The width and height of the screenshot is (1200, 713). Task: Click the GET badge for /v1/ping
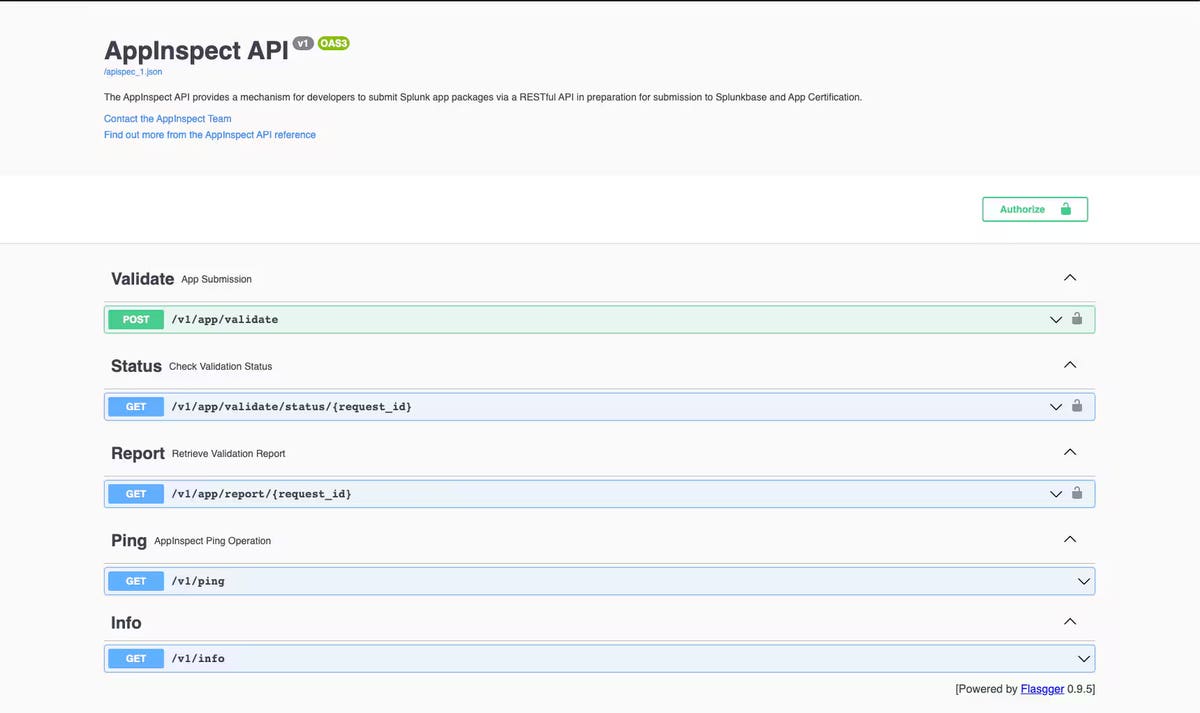(136, 581)
